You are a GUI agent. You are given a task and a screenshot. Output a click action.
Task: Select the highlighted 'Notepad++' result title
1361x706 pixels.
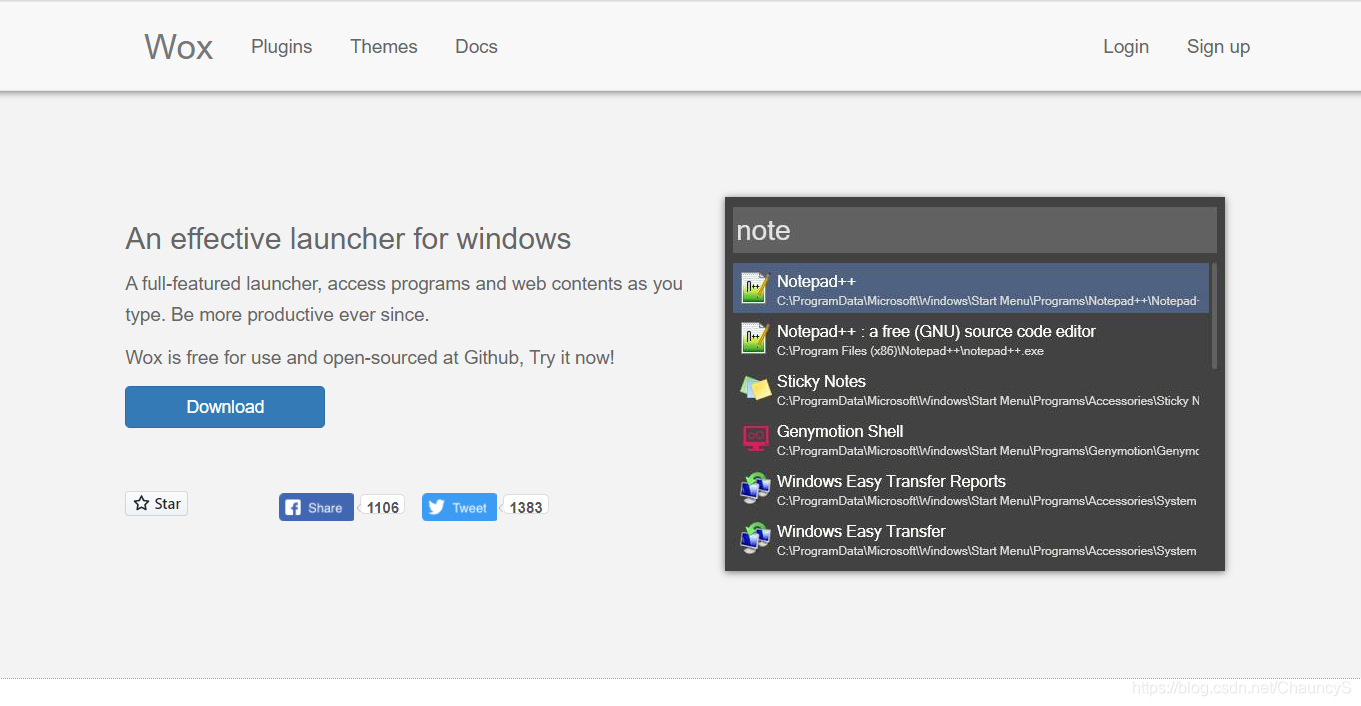pos(816,281)
